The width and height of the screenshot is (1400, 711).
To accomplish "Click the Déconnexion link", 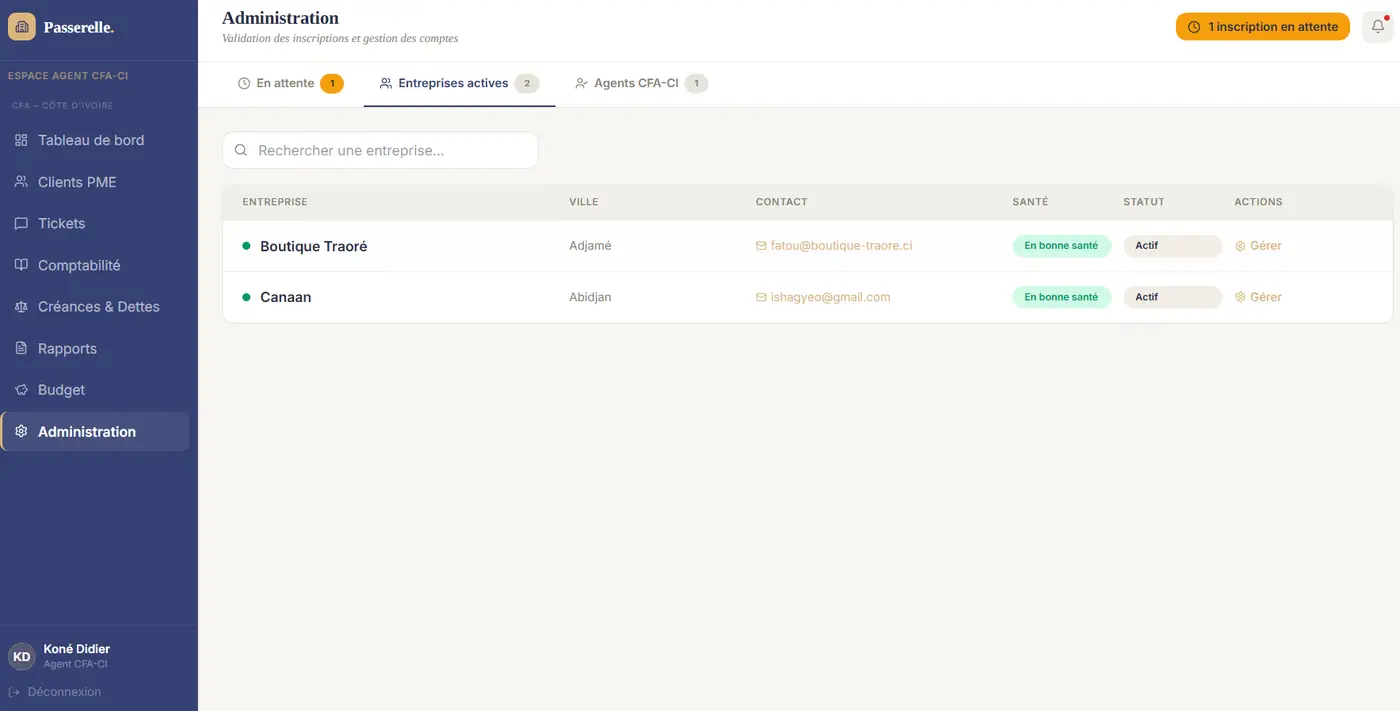I will click(x=55, y=692).
